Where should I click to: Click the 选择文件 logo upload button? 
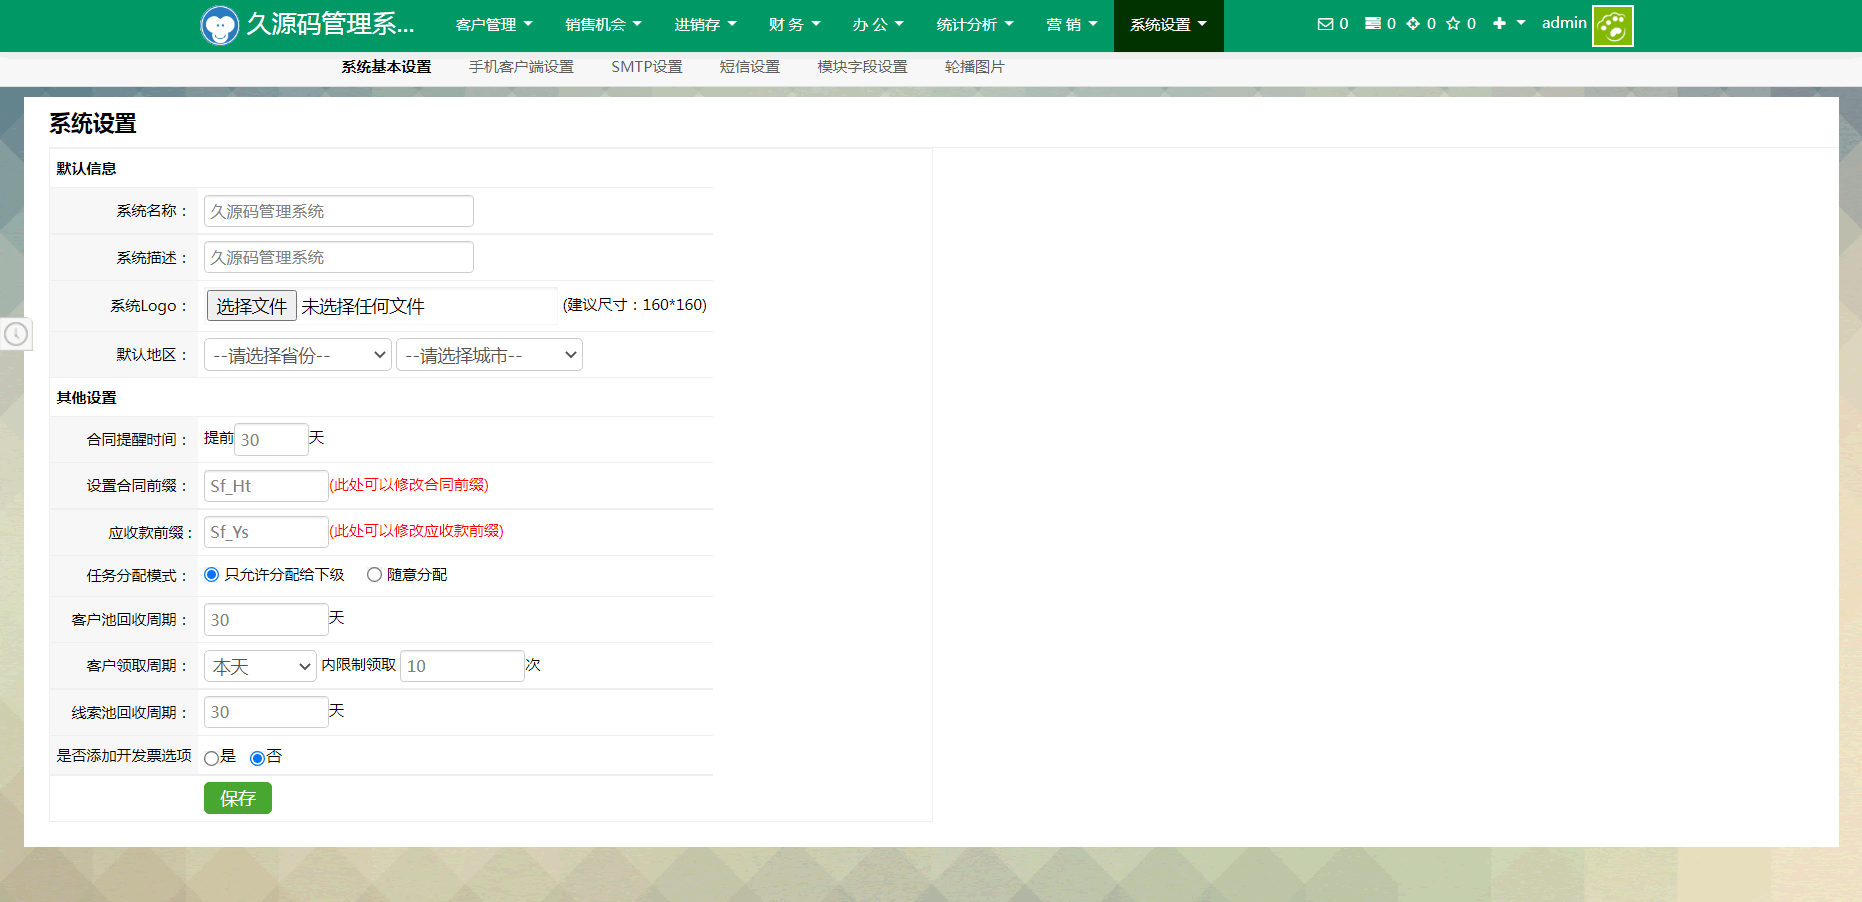[252, 306]
